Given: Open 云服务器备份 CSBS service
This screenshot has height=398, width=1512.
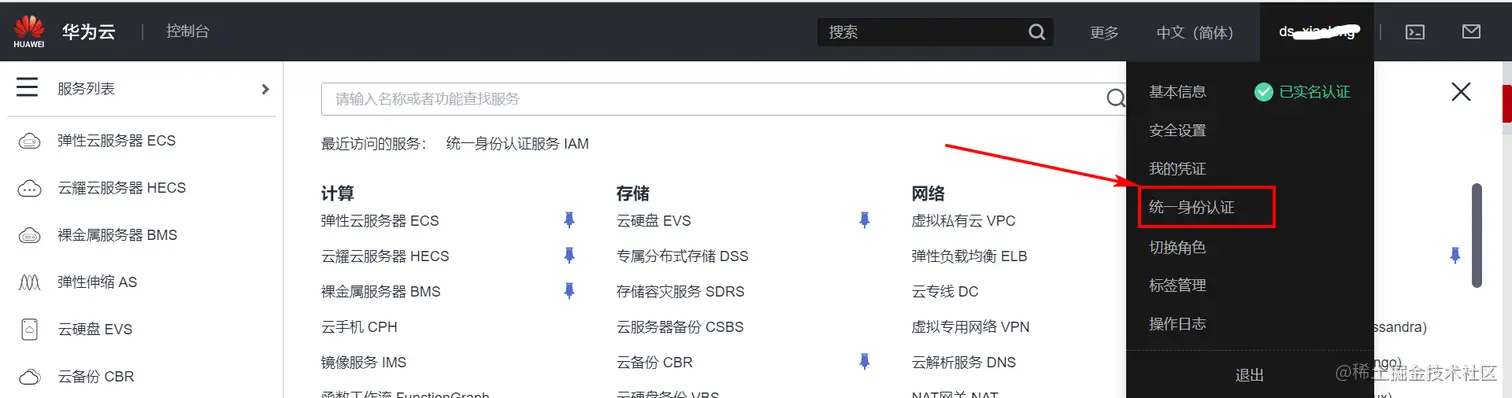Looking at the screenshot, I should pos(680,327).
